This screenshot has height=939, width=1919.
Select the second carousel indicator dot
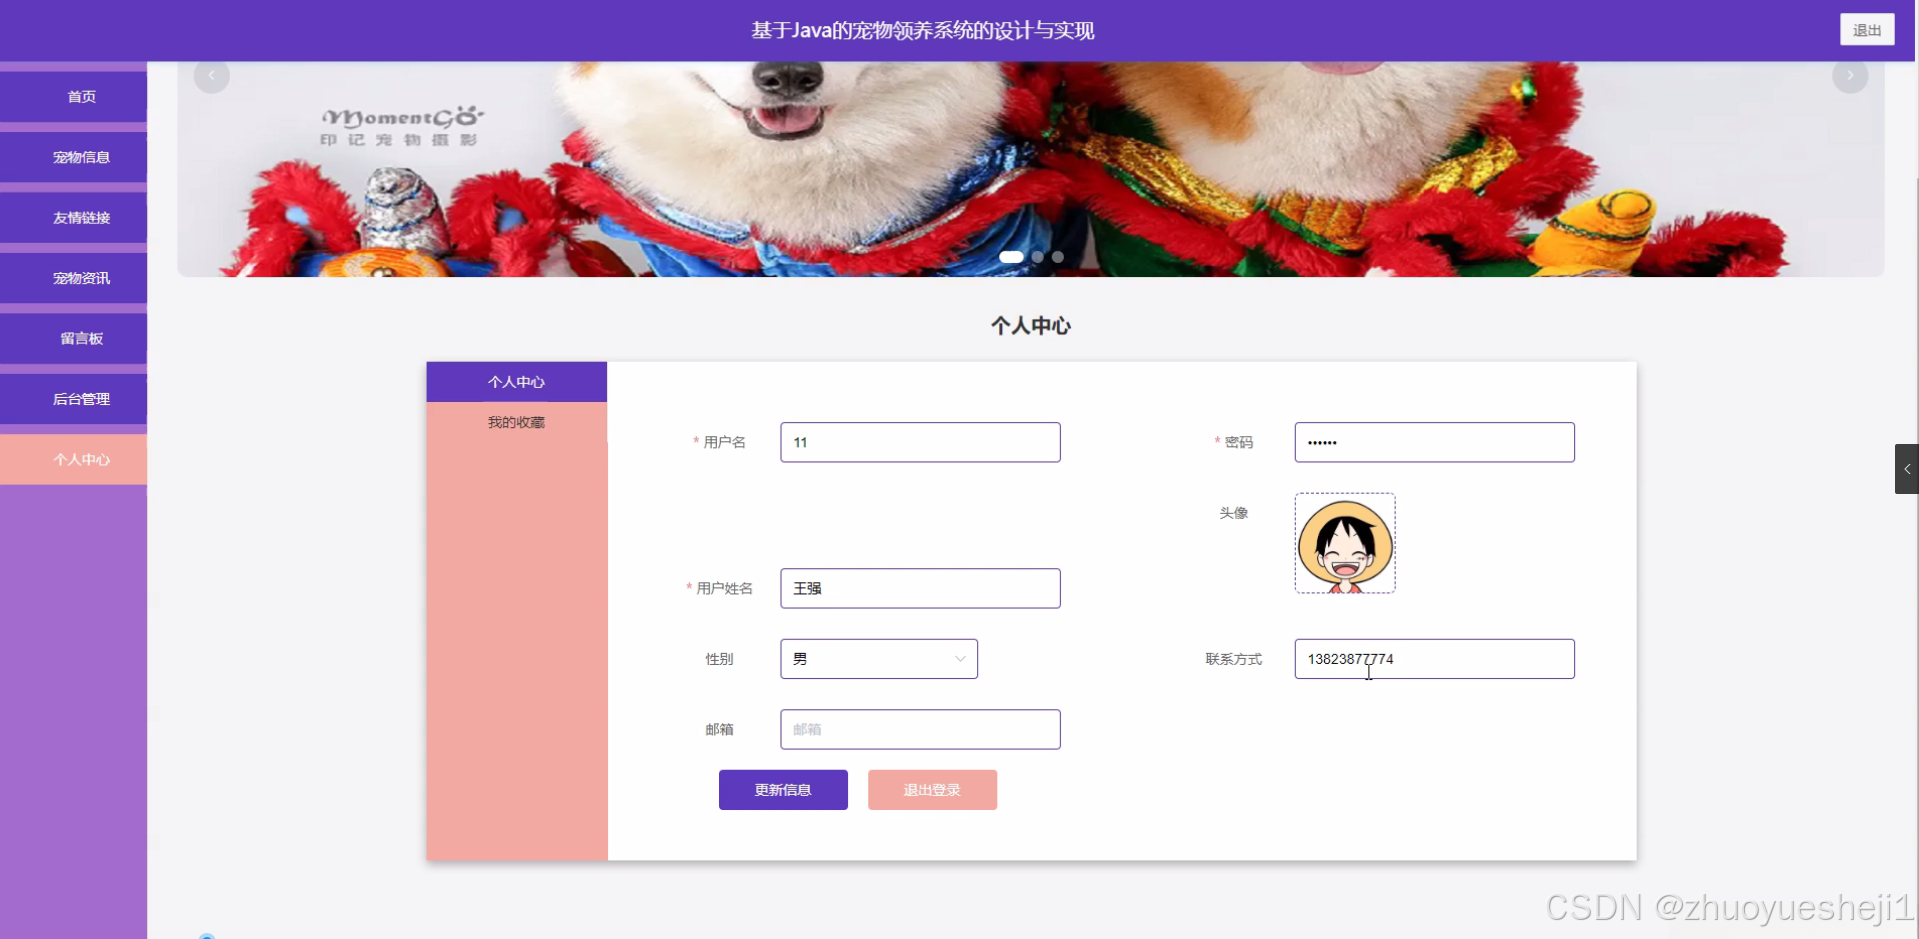(1037, 257)
